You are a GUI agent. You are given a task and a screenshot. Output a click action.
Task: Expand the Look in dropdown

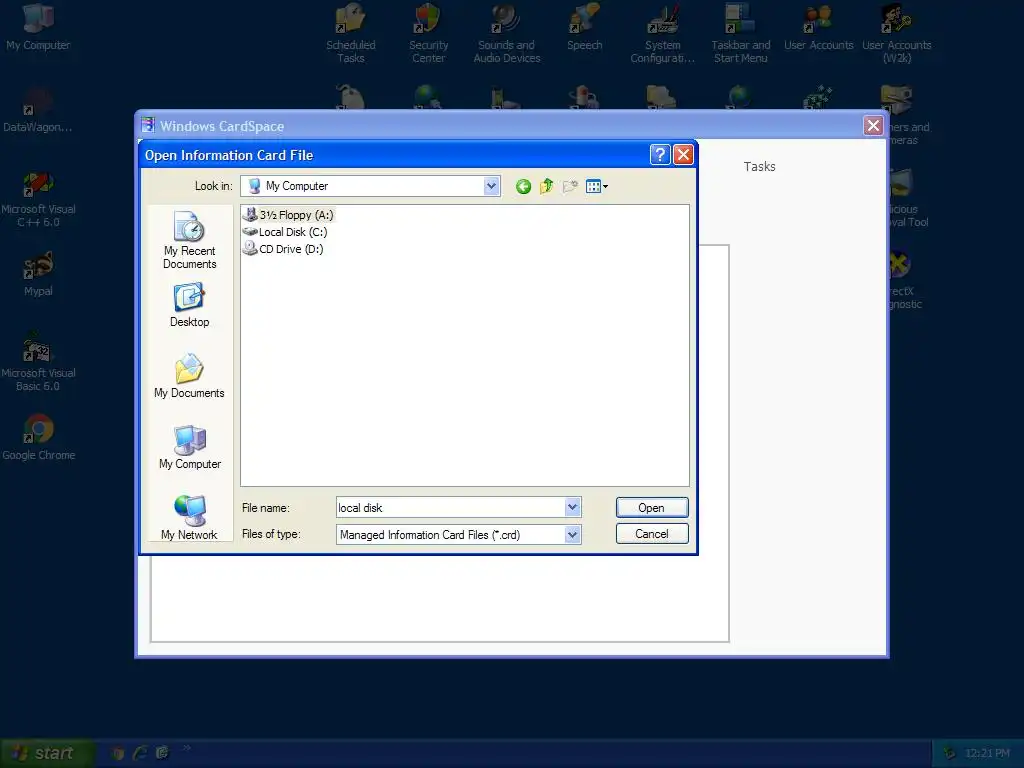[491, 186]
